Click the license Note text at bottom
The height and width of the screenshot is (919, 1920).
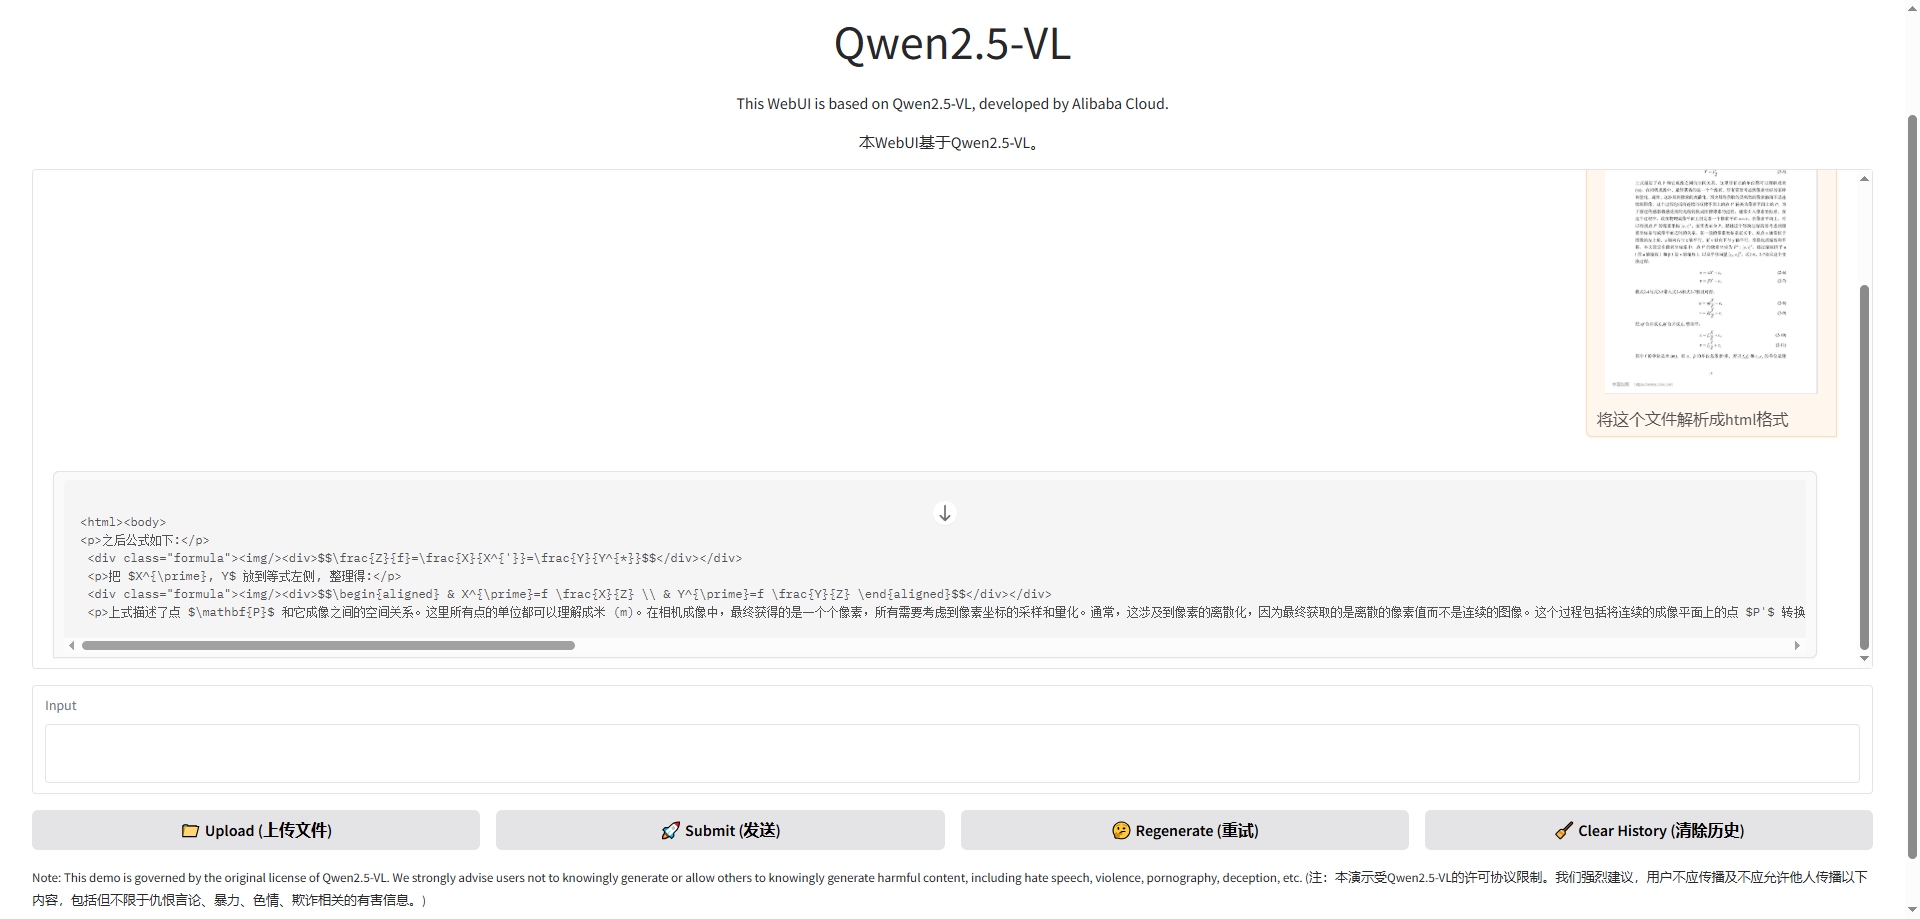point(950,889)
